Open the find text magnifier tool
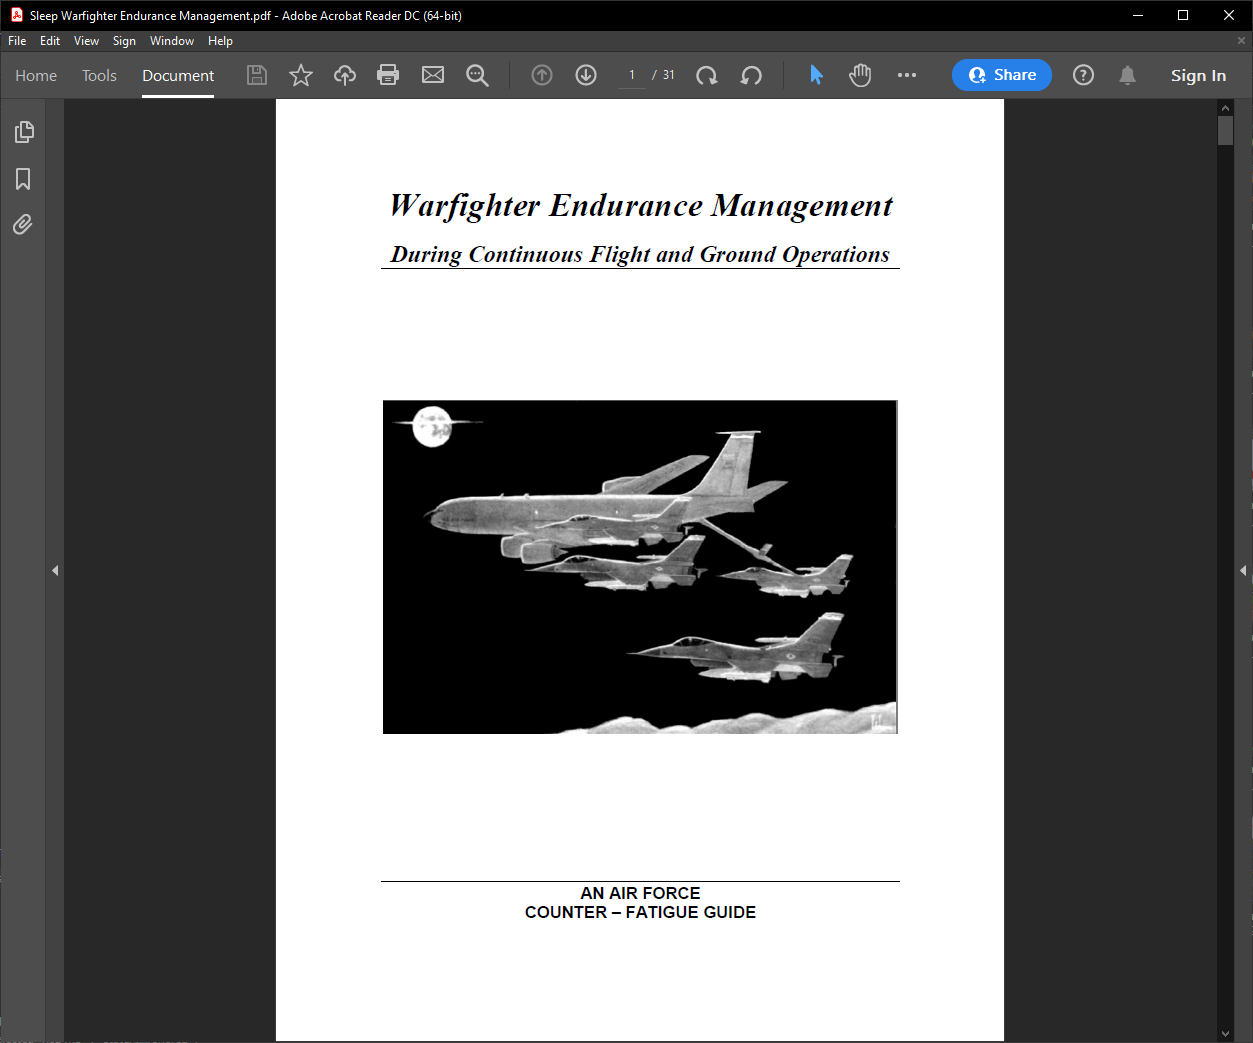 point(477,75)
